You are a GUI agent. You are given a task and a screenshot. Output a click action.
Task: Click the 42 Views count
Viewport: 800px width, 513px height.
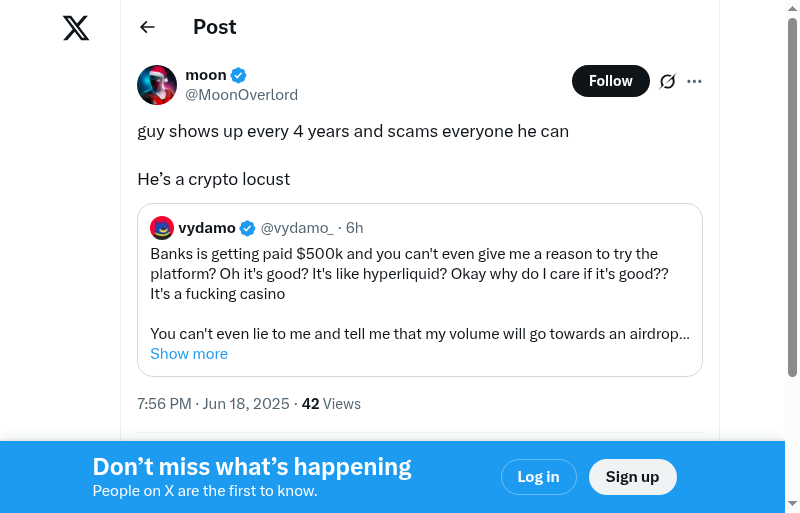[331, 404]
